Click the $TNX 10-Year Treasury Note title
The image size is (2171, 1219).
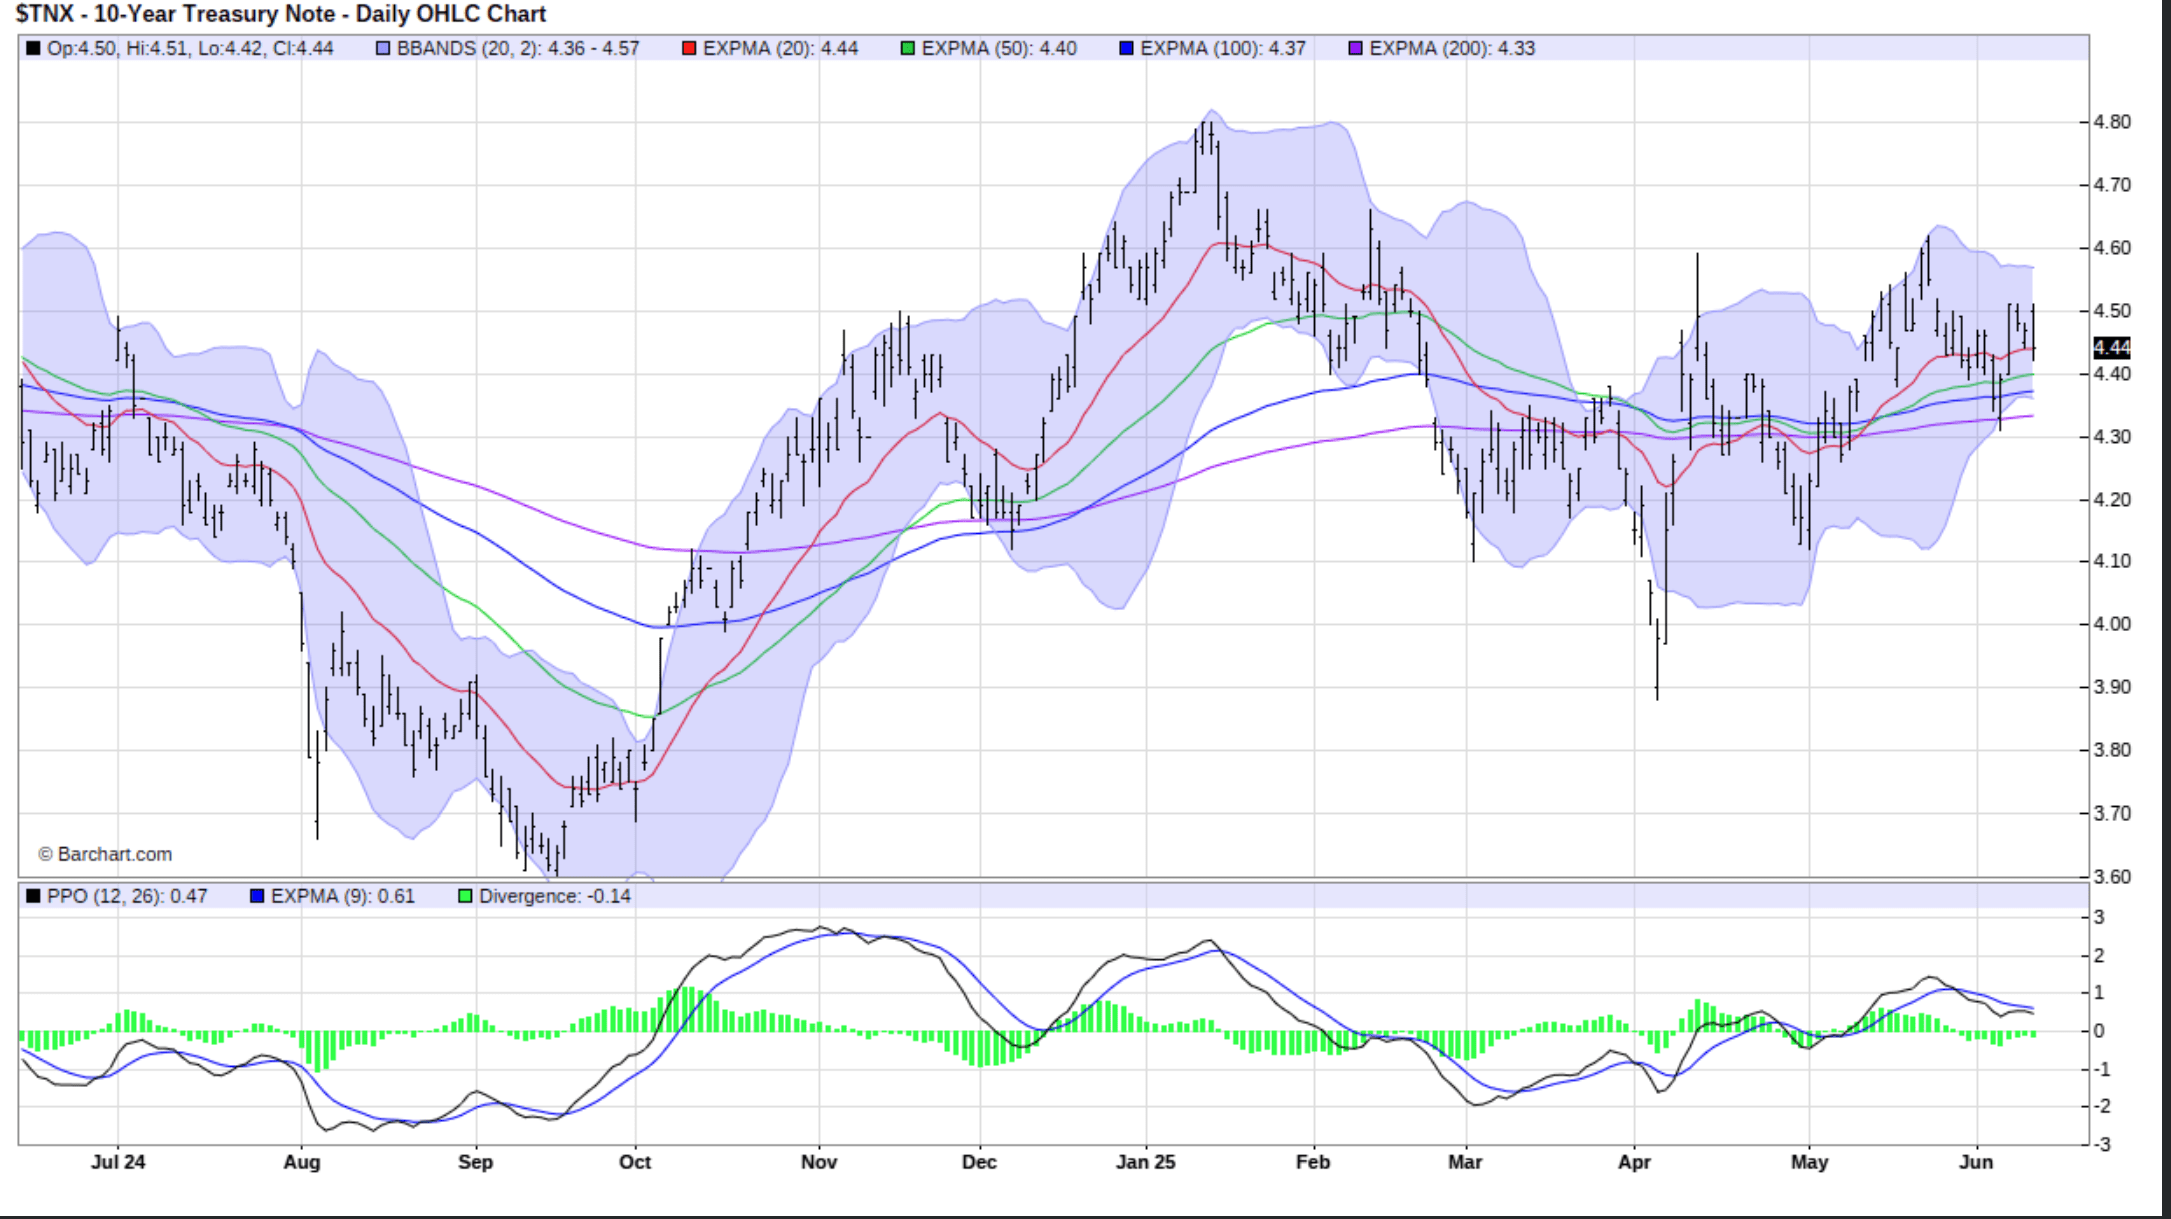(x=281, y=14)
